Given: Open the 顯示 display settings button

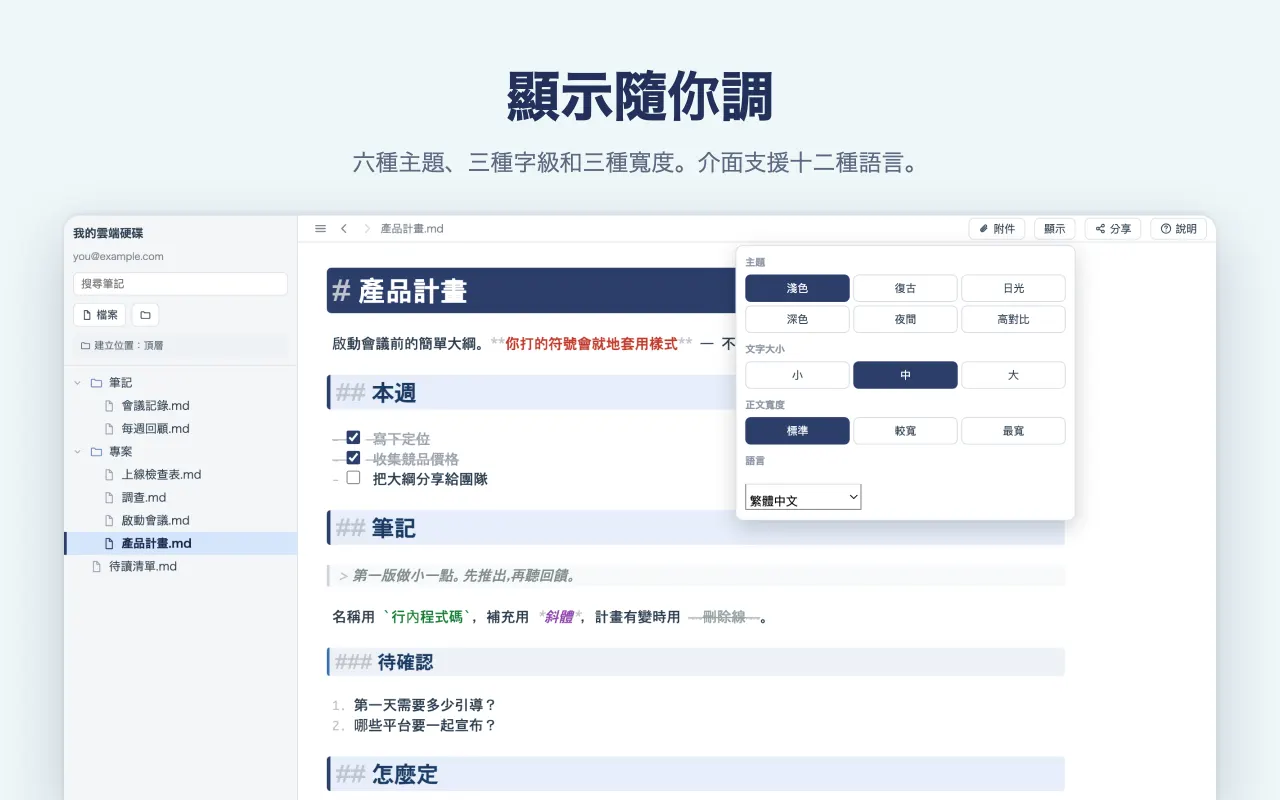Looking at the screenshot, I should (x=1055, y=229).
